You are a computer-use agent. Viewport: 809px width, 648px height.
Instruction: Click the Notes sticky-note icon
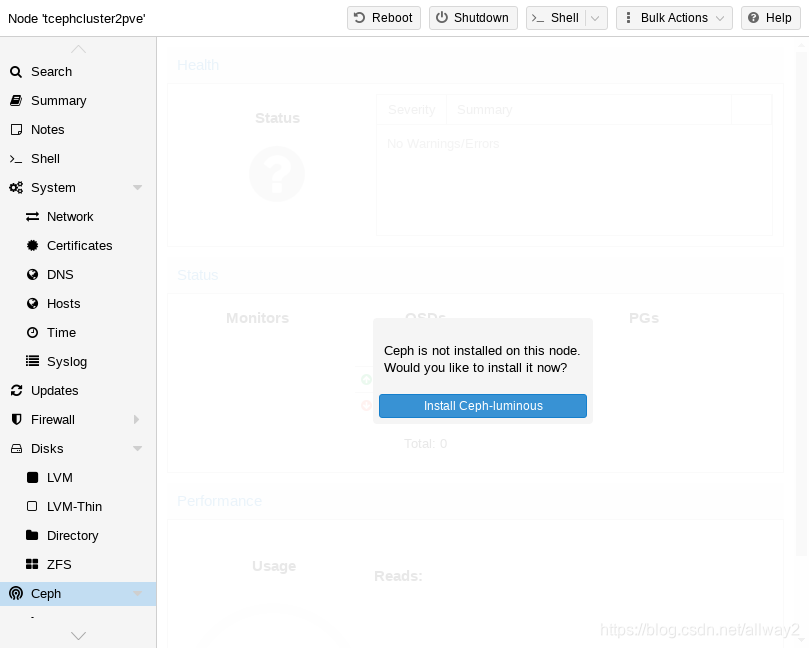click(x=16, y=129)
